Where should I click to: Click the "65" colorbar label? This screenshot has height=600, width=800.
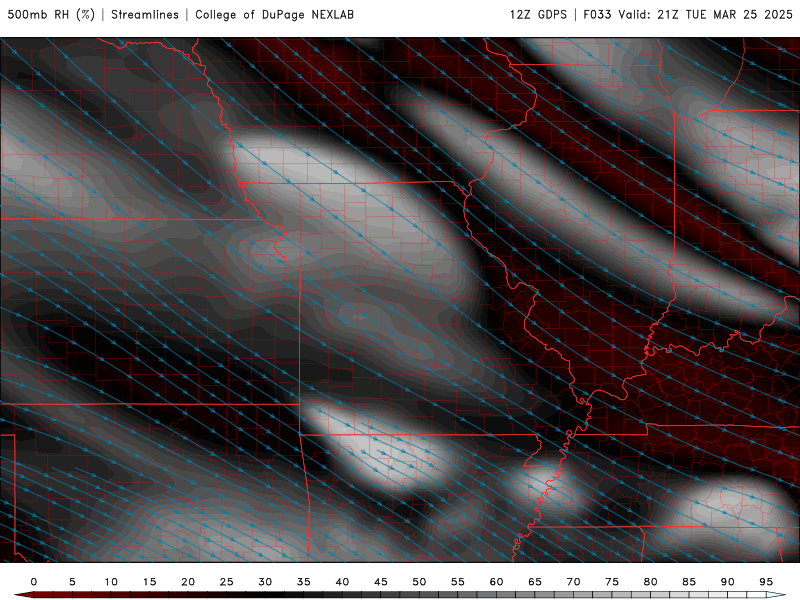click(535, 582)
